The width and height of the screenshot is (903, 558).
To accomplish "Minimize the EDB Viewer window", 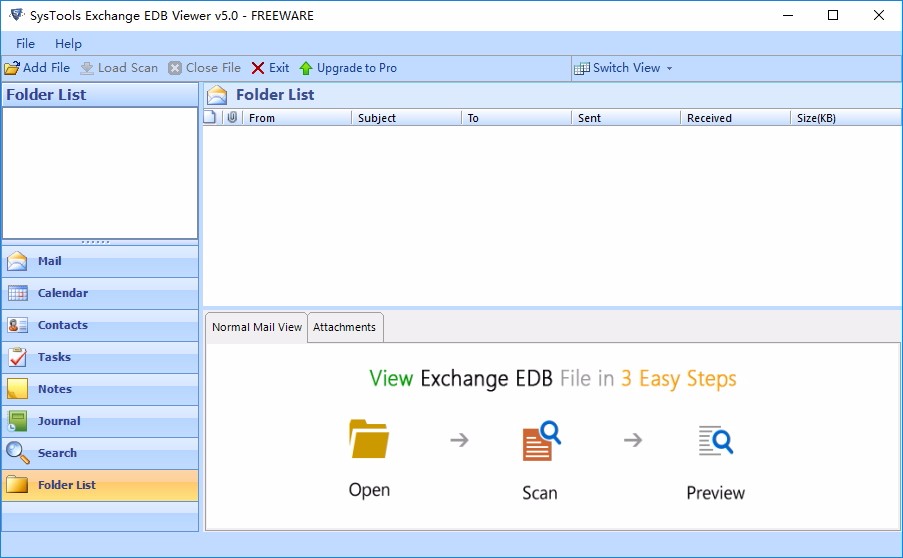I will coord(788,16).
